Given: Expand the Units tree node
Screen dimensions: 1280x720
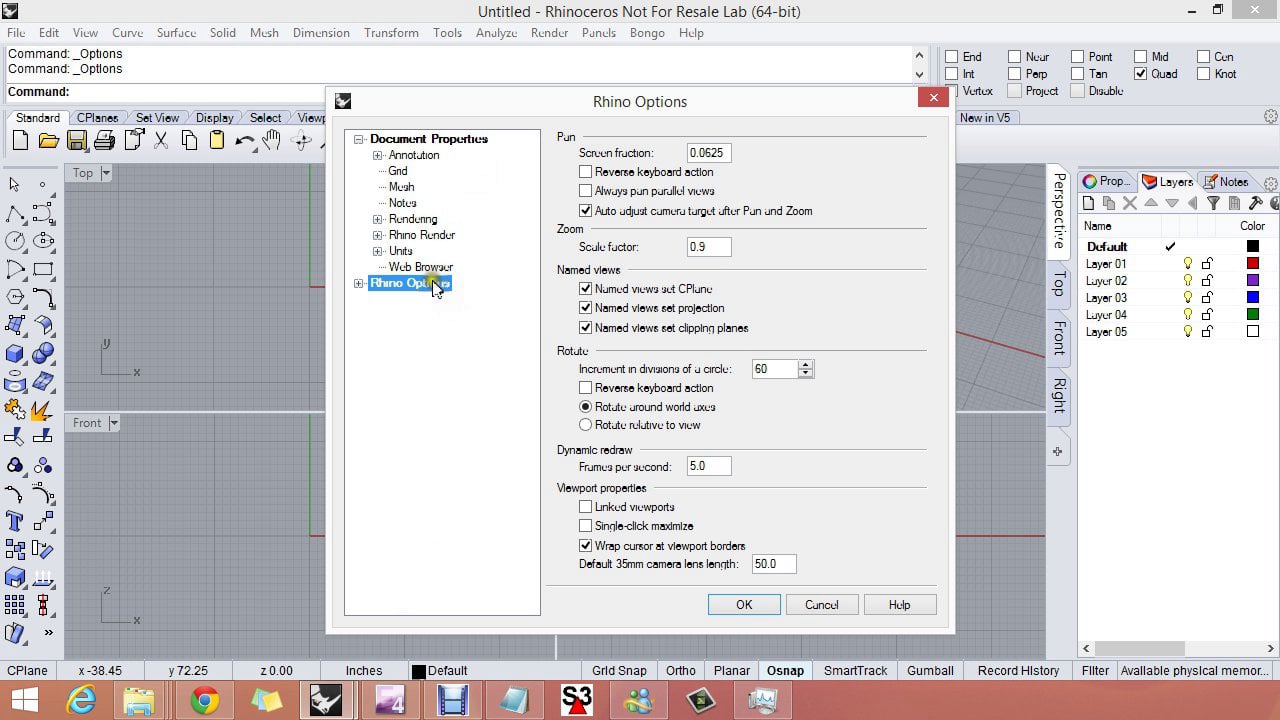Looking at the screenshot, I should [378, 251].
